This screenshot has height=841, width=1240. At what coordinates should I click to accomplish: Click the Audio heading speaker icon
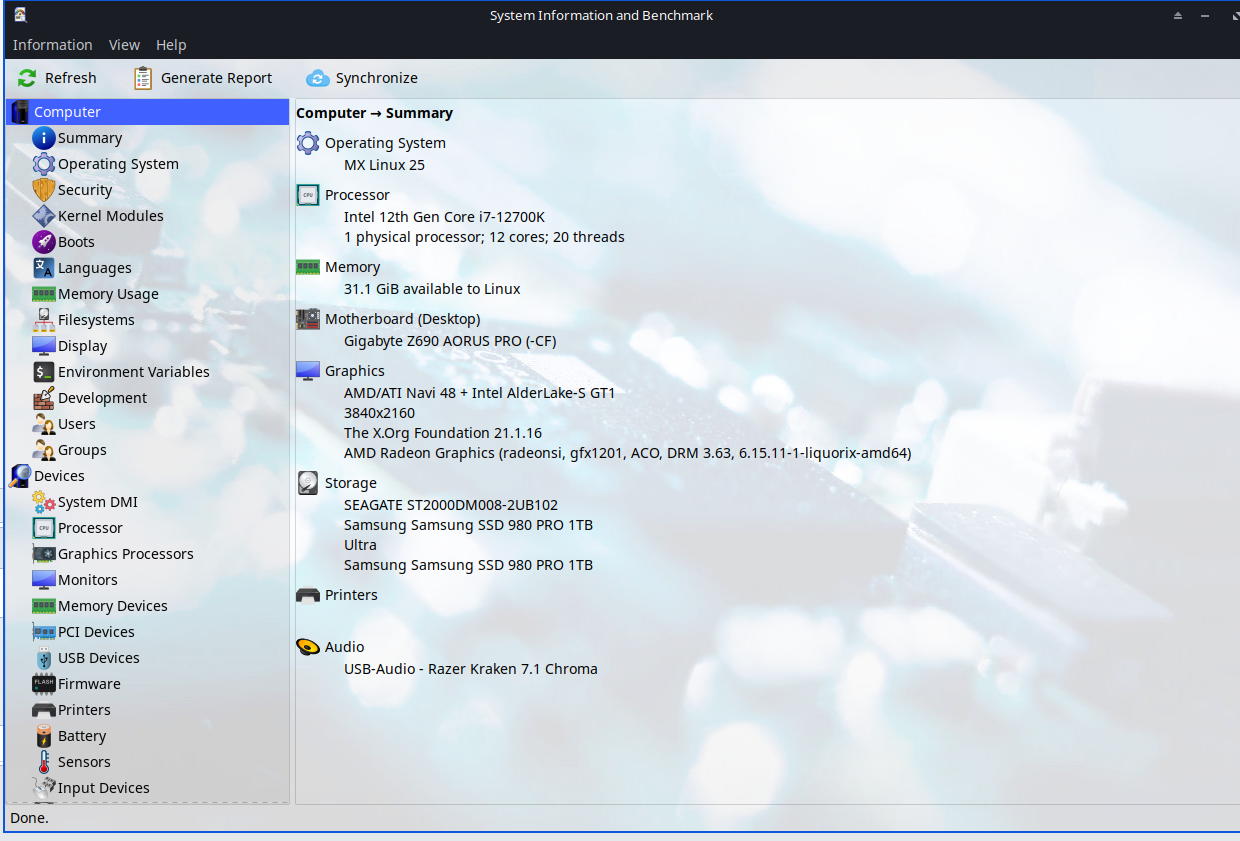pyautogui.click(x=308, y=647)
